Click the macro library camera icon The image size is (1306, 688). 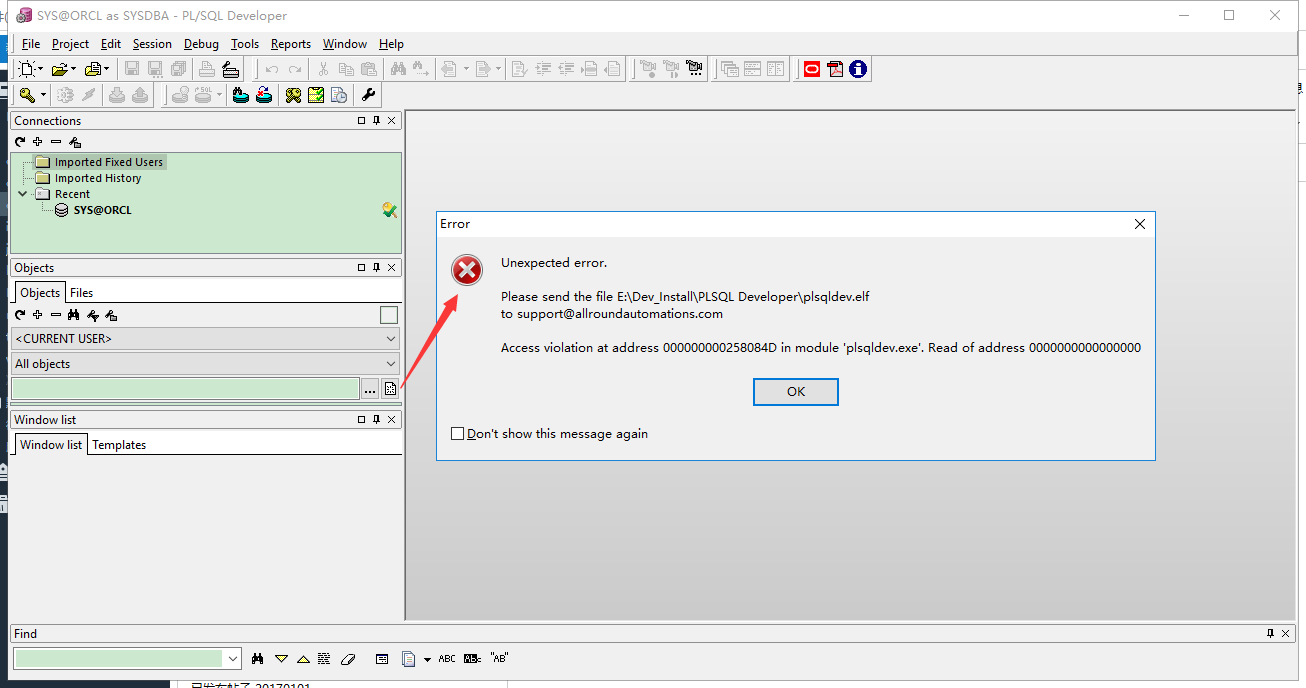click(x=695, y=69)
